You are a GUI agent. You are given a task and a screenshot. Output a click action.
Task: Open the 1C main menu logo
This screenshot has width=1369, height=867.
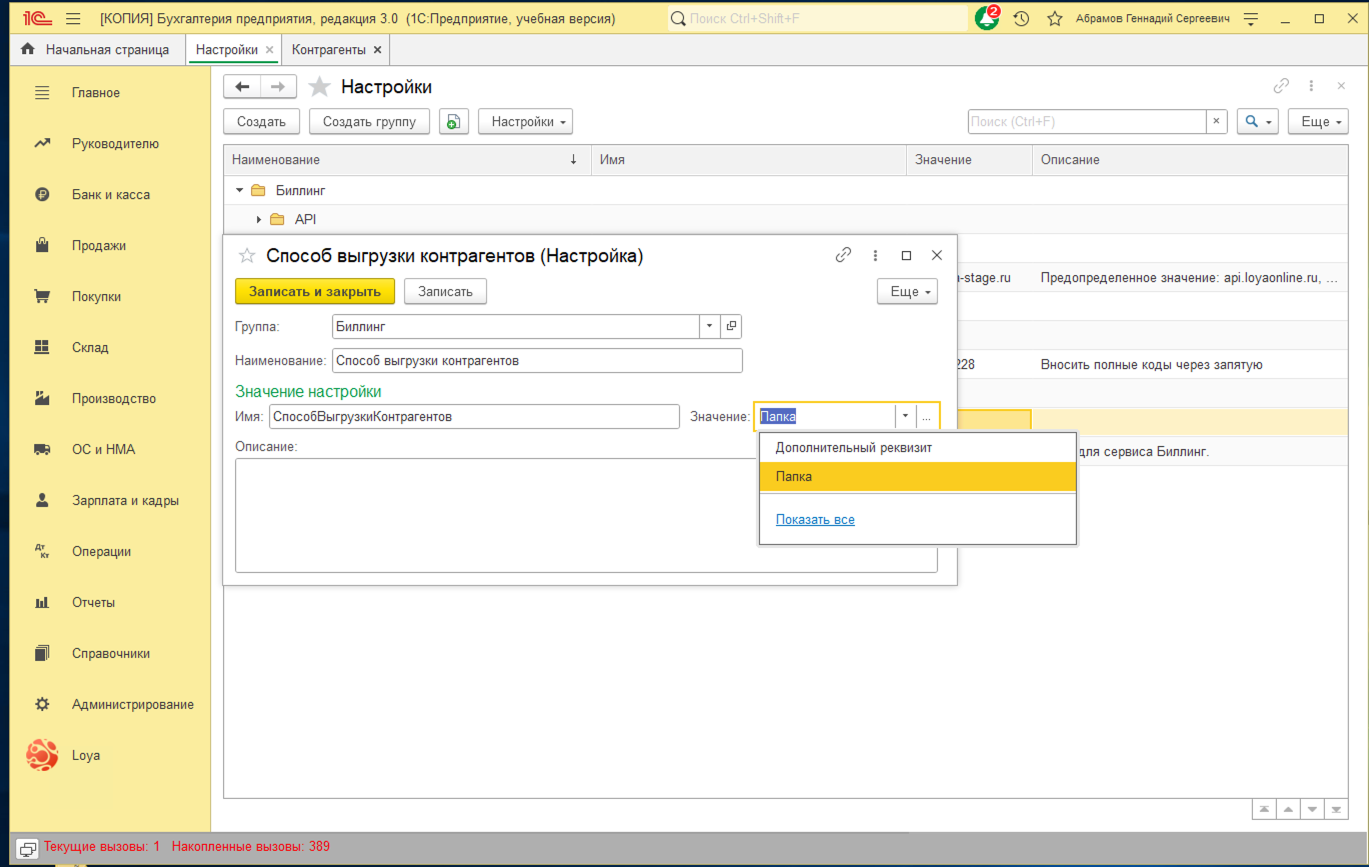click(37, 19)
